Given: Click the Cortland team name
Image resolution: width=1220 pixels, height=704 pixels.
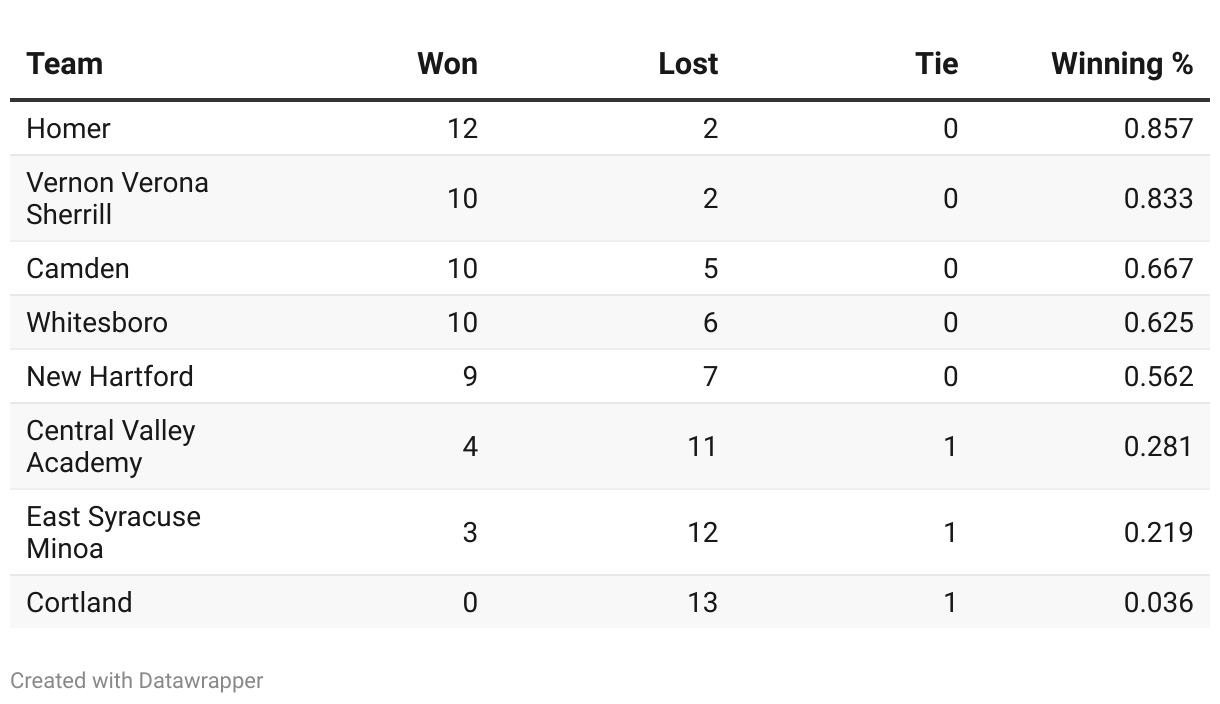Looking at the screenshot, I should pos(79,602).
